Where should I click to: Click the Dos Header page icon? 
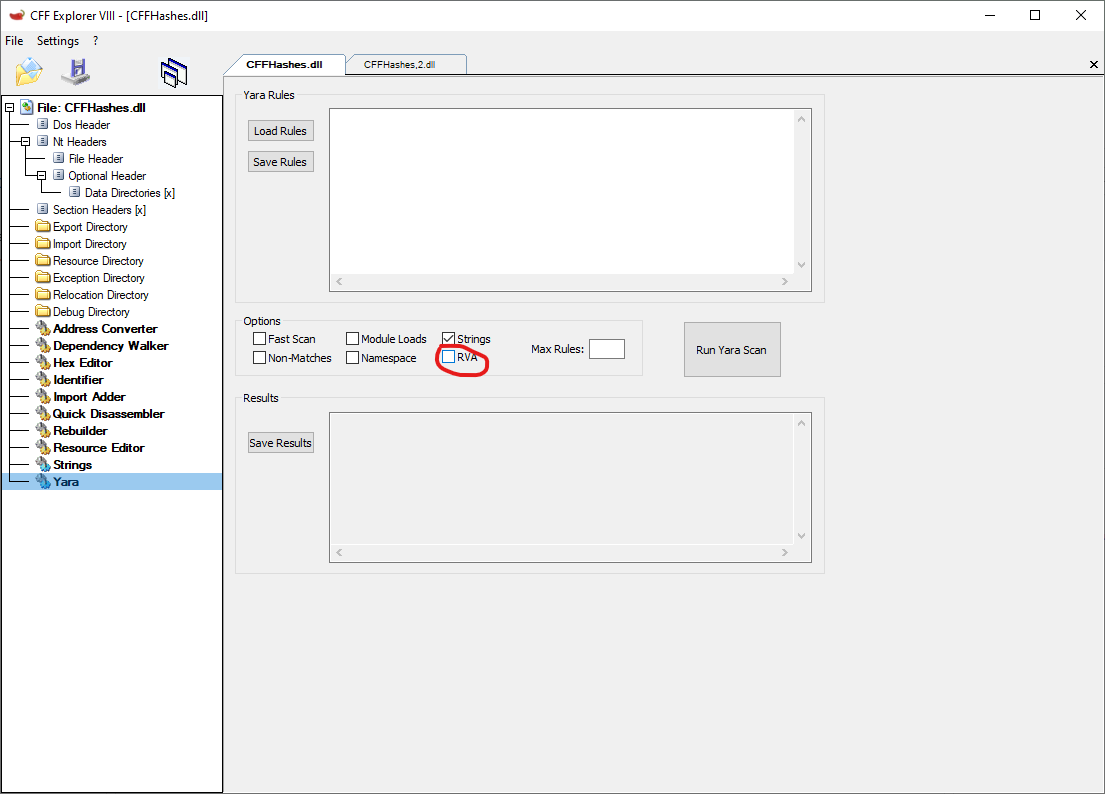click(x=43, y=124)
